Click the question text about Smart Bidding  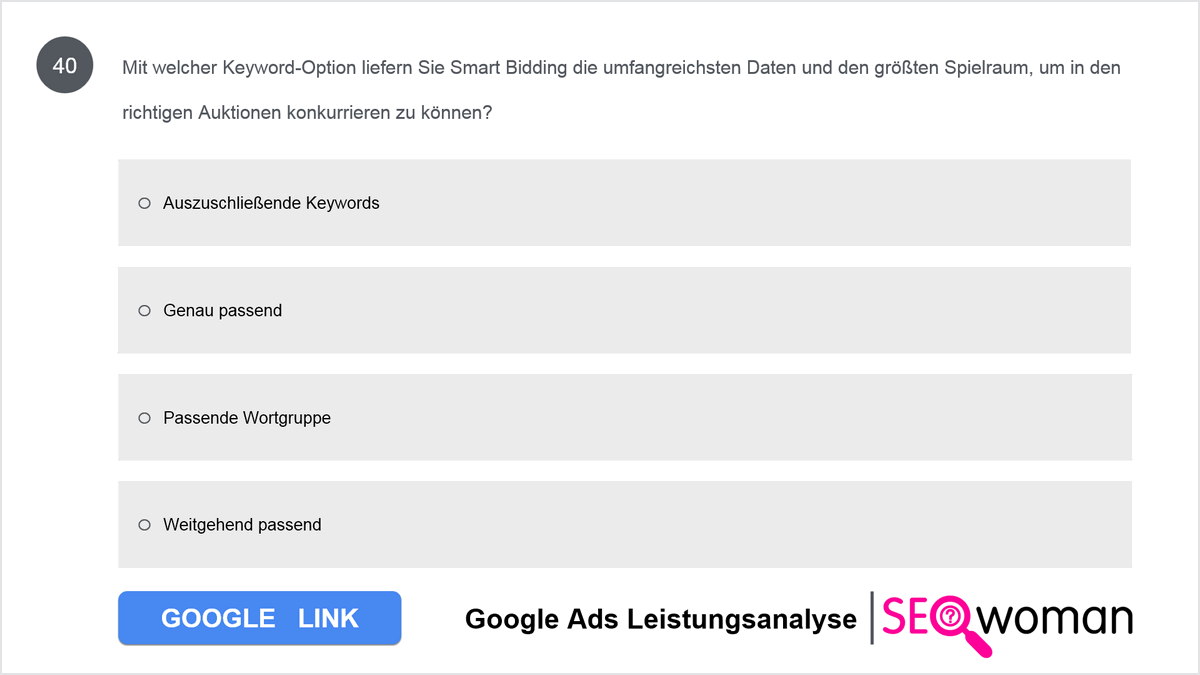[621, 90]
